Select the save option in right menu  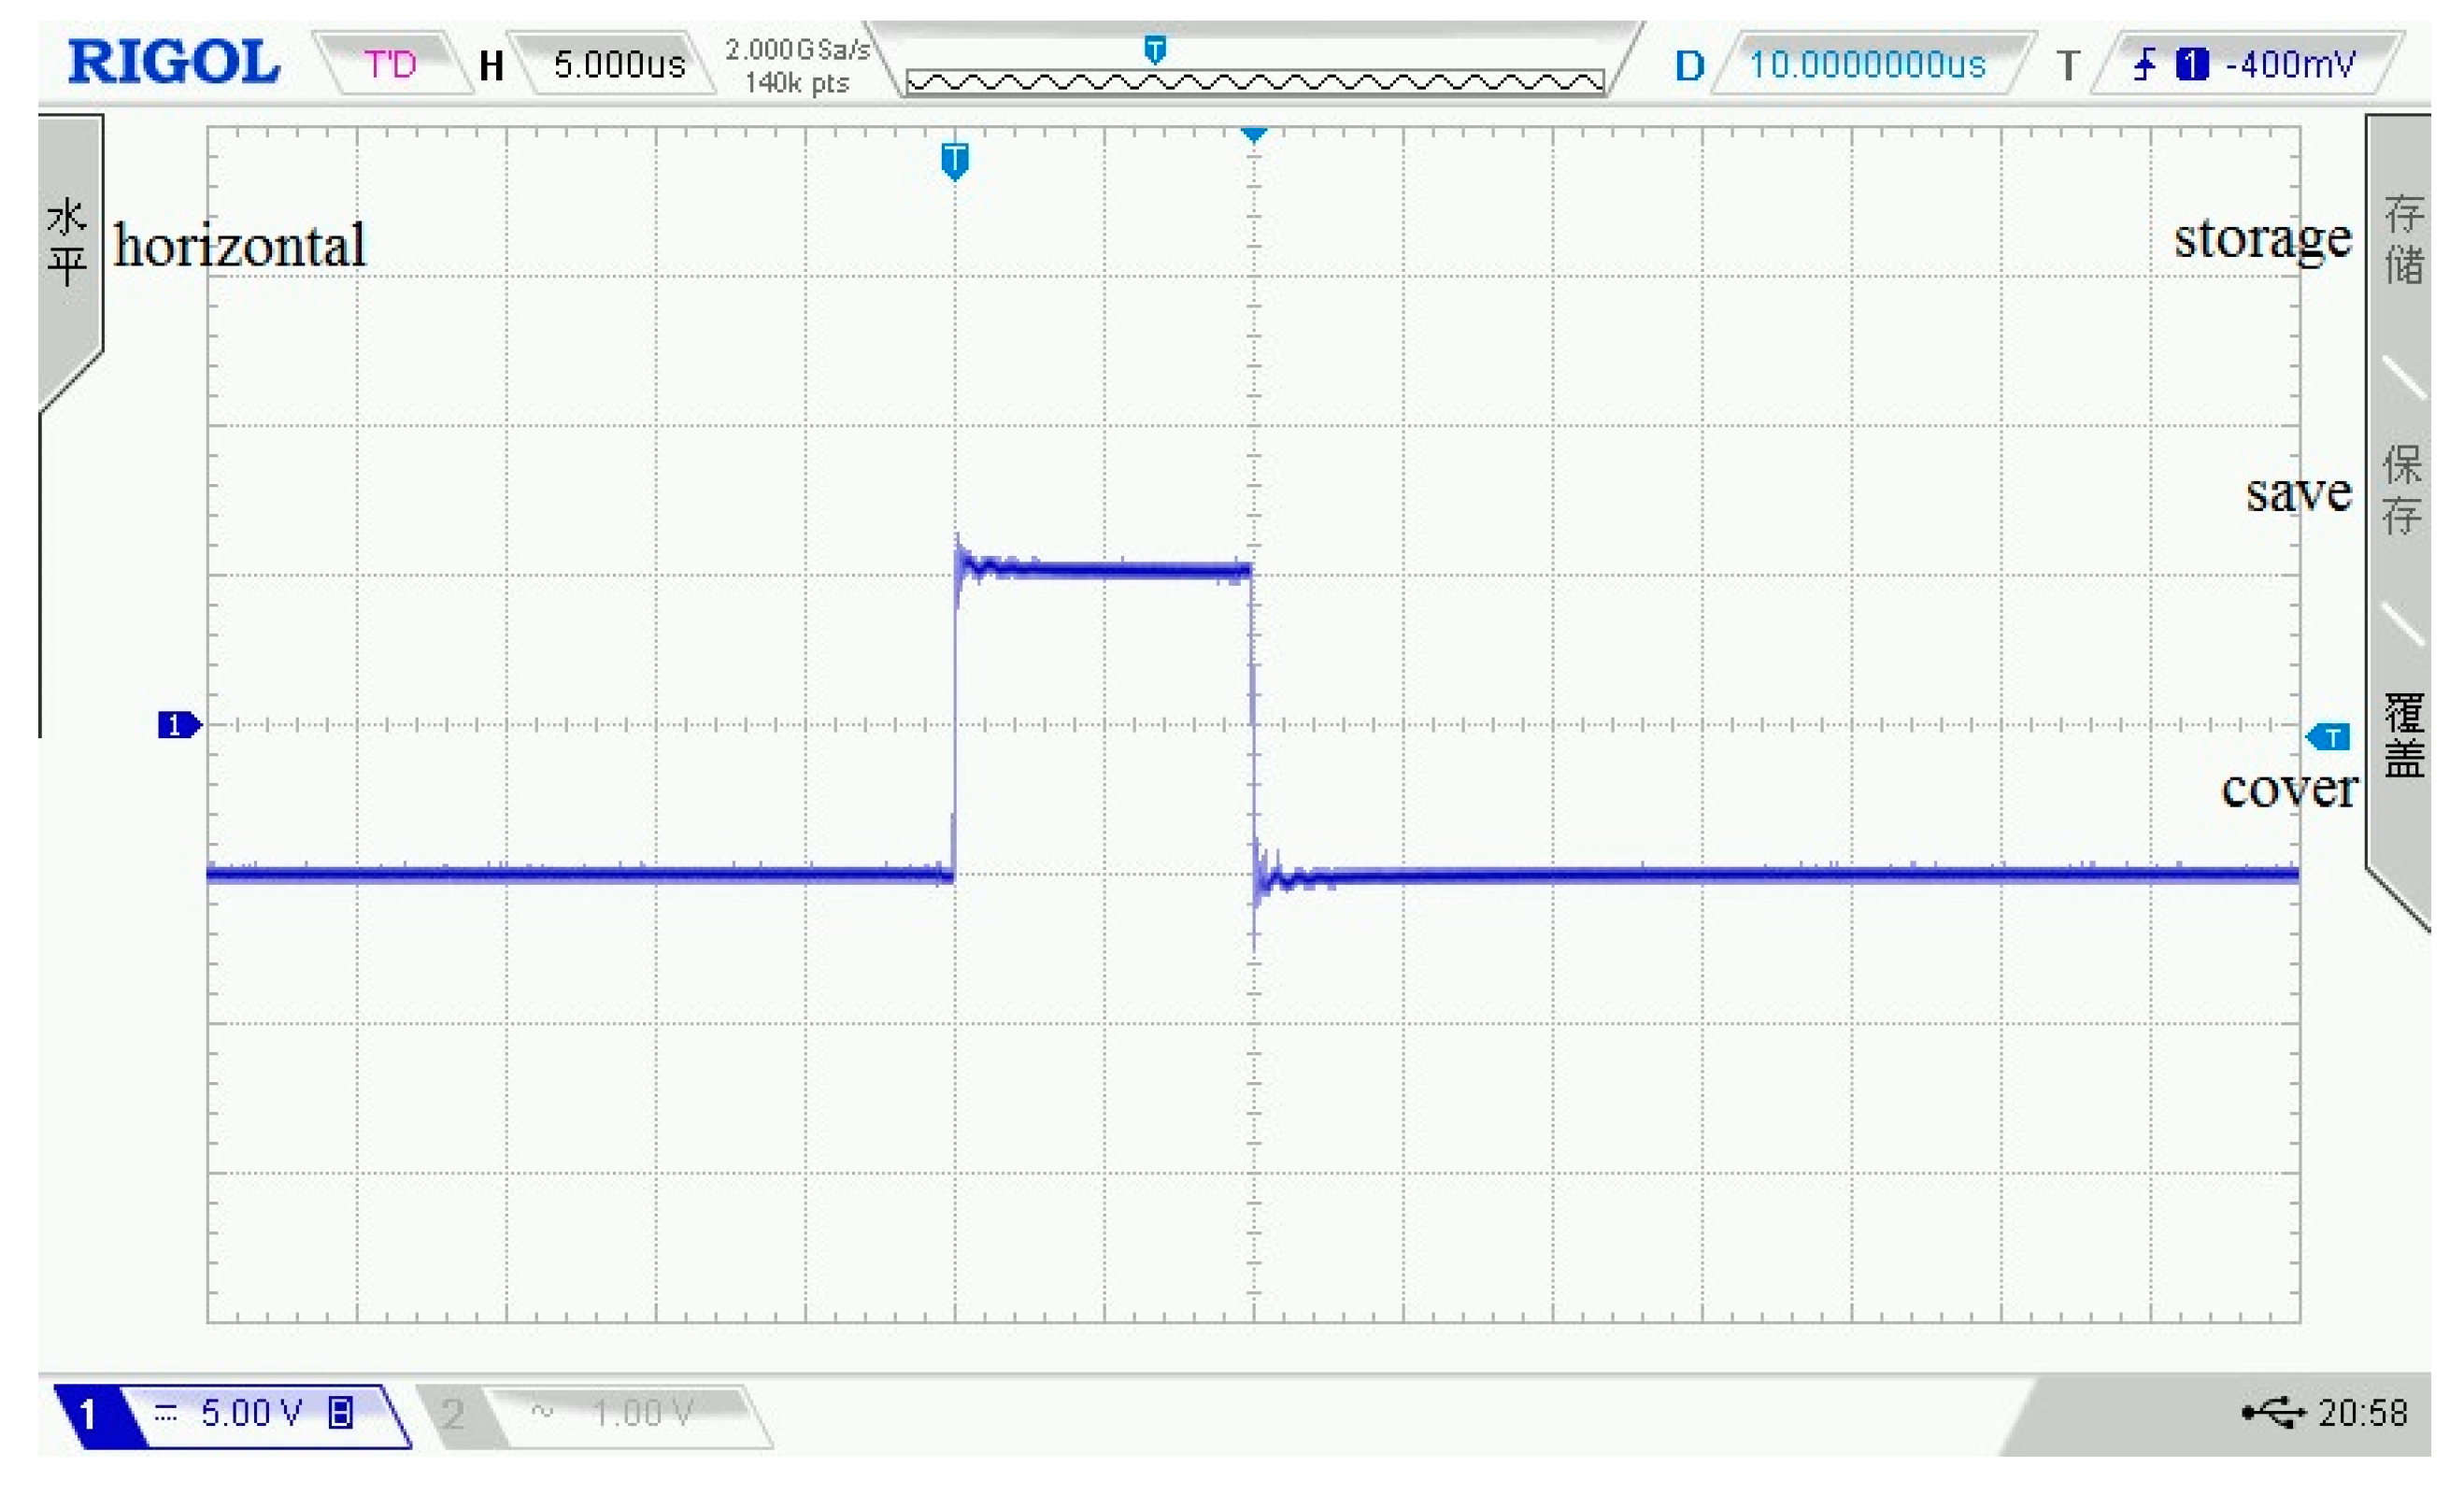tap(2402, 490)
